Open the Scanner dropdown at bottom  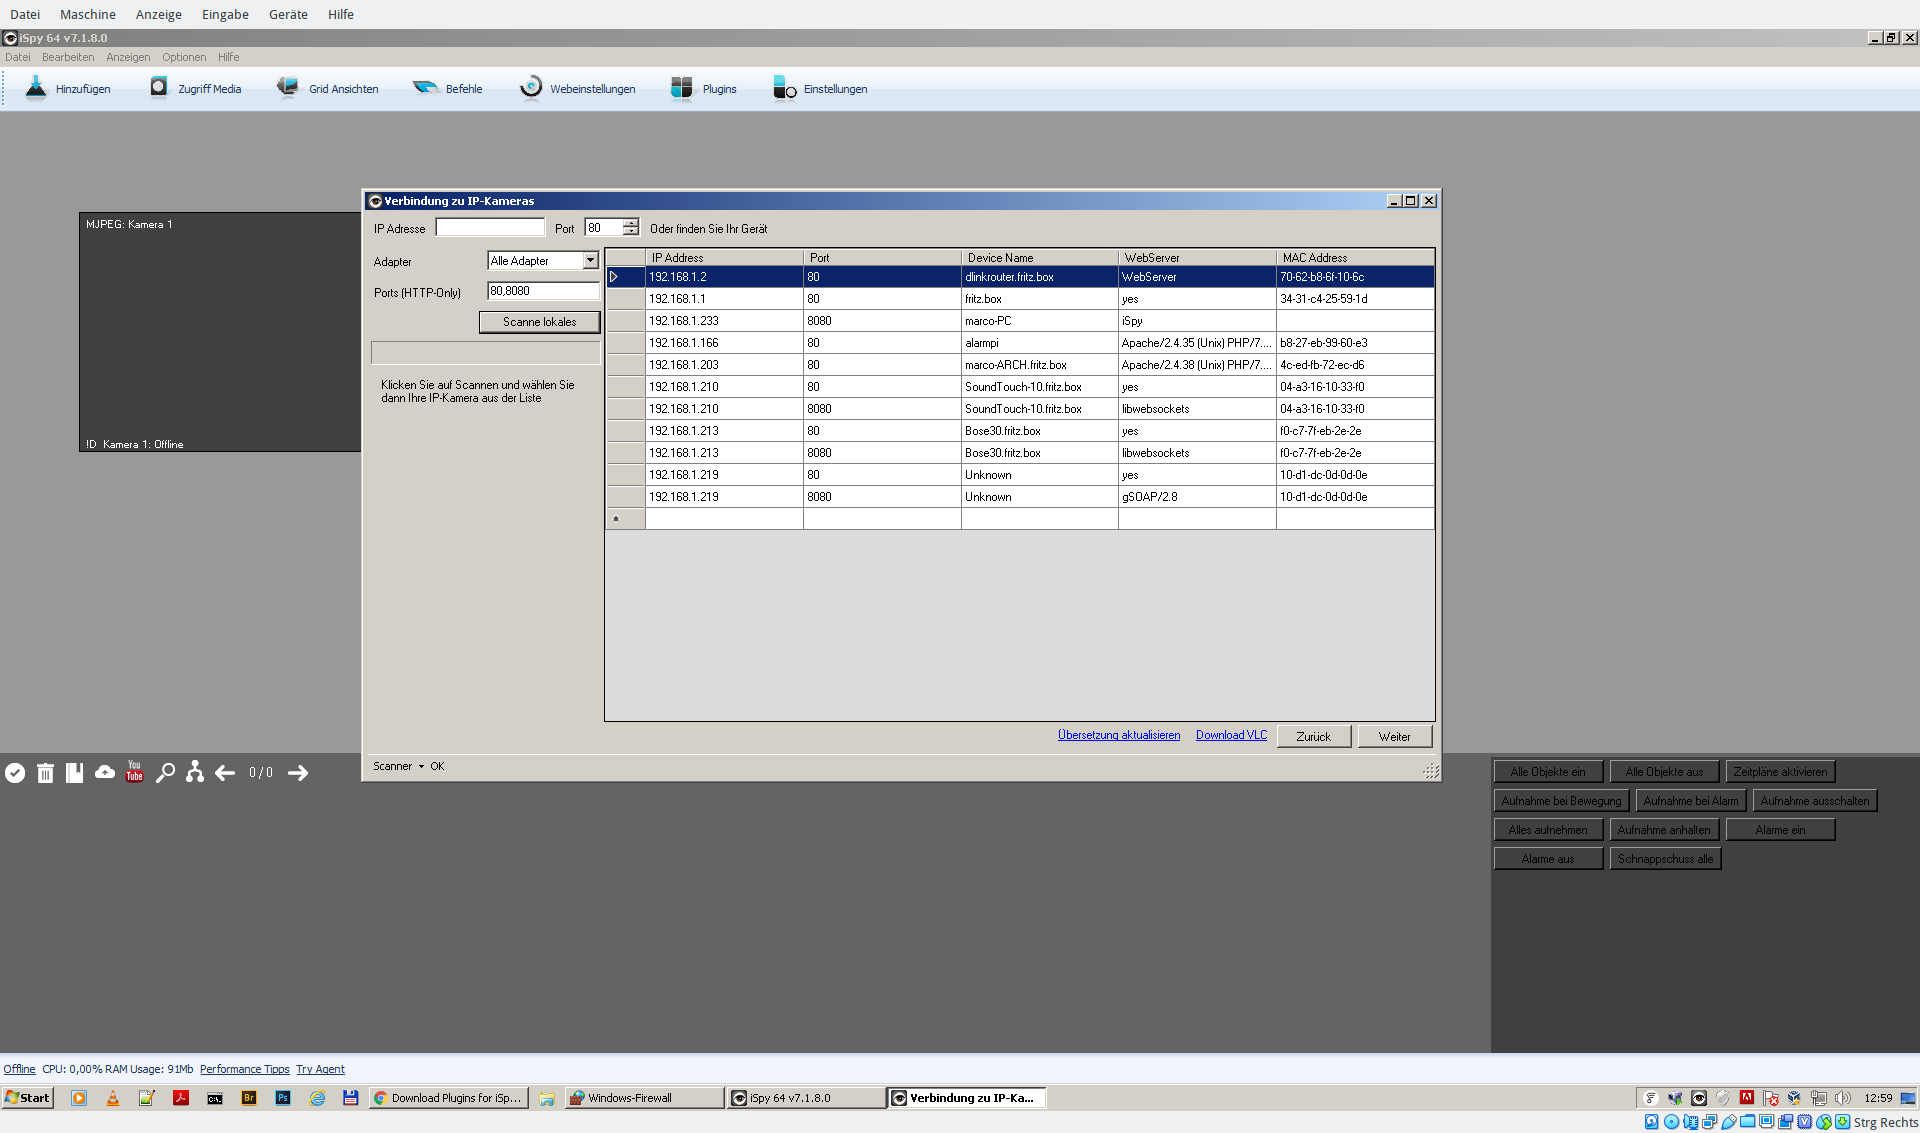coord(398,767)
